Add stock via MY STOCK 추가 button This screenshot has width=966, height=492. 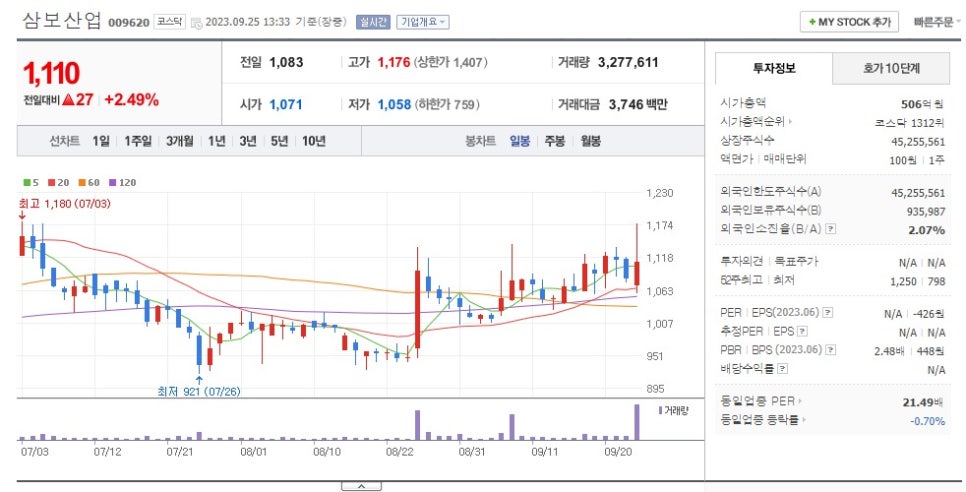click(x=849, y=22)
